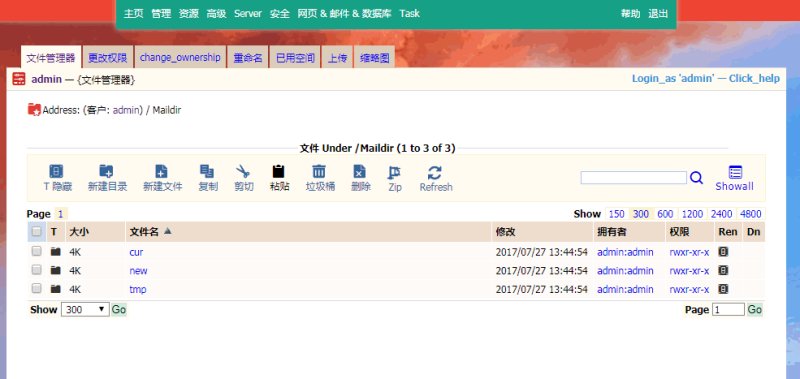
Task: Click the 剪切 scissors icon
Action: coord(243,171)
